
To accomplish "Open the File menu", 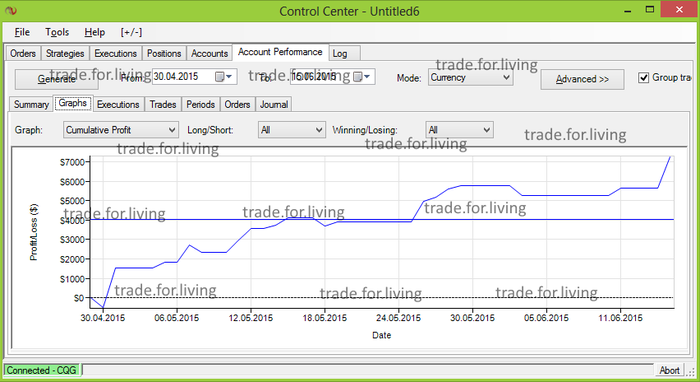I will pyautogui.click(x=22, y=32).
